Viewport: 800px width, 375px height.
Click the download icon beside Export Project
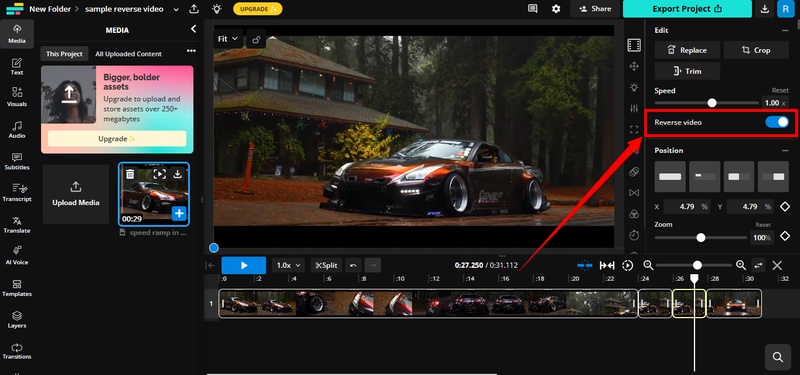tap(764, 9)
